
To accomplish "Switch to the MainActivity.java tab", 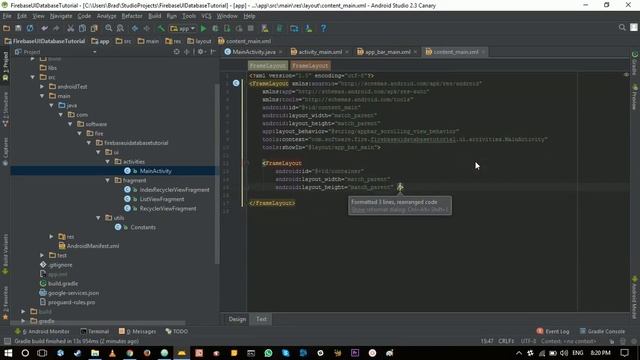I will click(254, 52).
